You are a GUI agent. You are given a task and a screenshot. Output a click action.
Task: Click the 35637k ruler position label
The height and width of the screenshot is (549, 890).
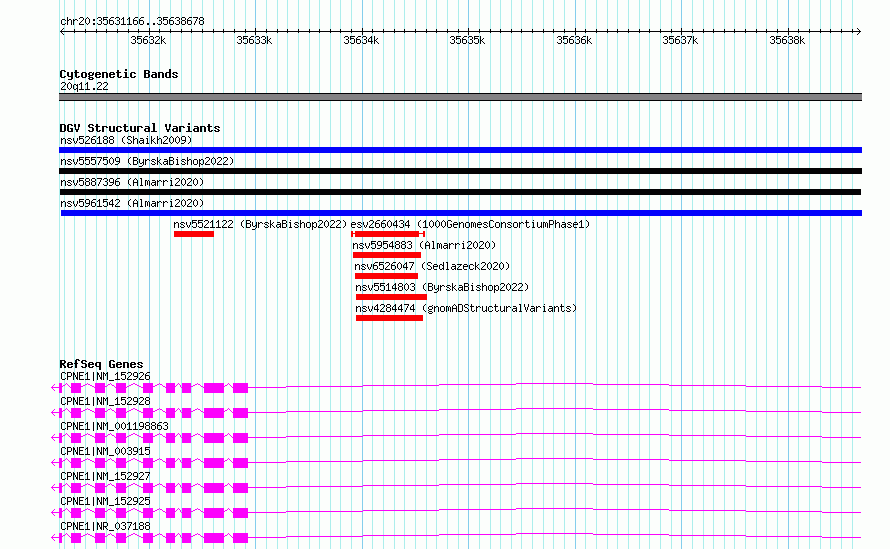tap(680, 40)
